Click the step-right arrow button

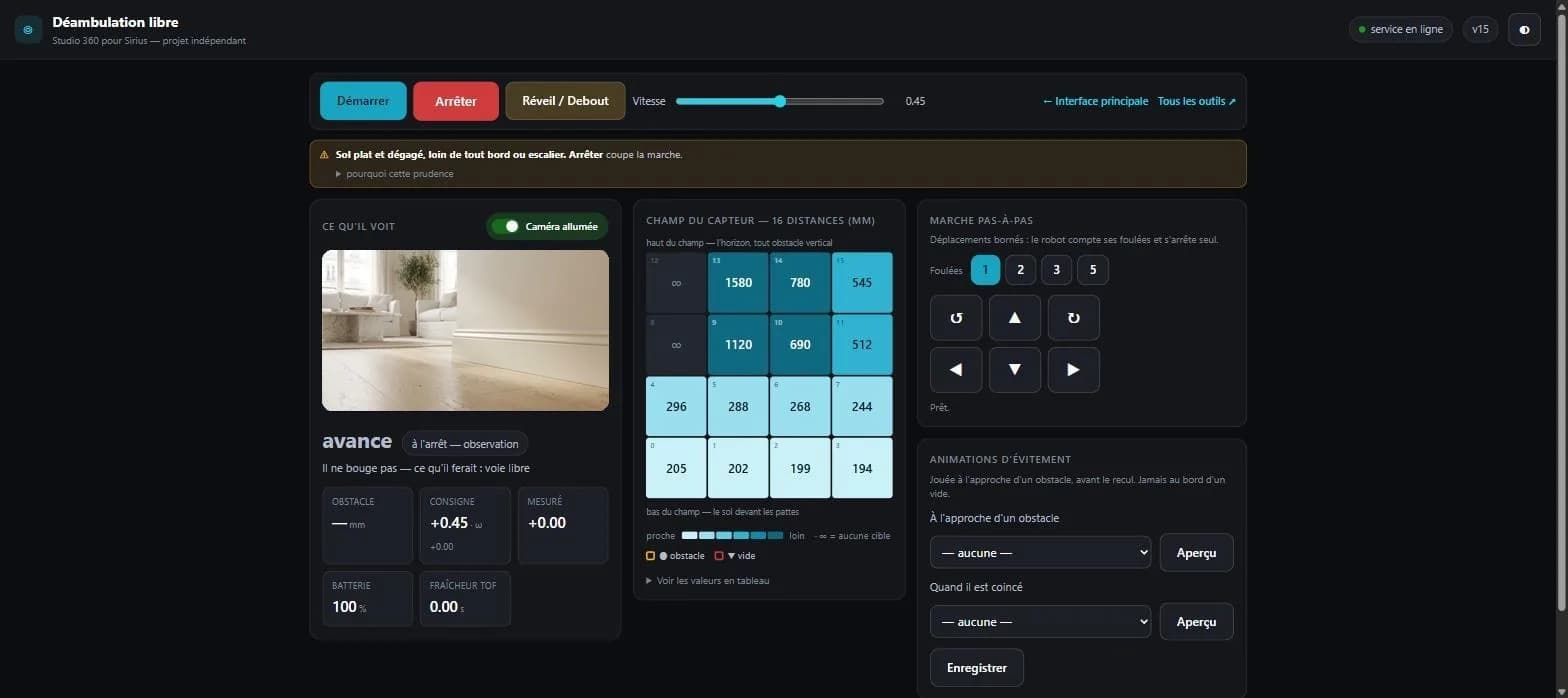(1074, 369)
